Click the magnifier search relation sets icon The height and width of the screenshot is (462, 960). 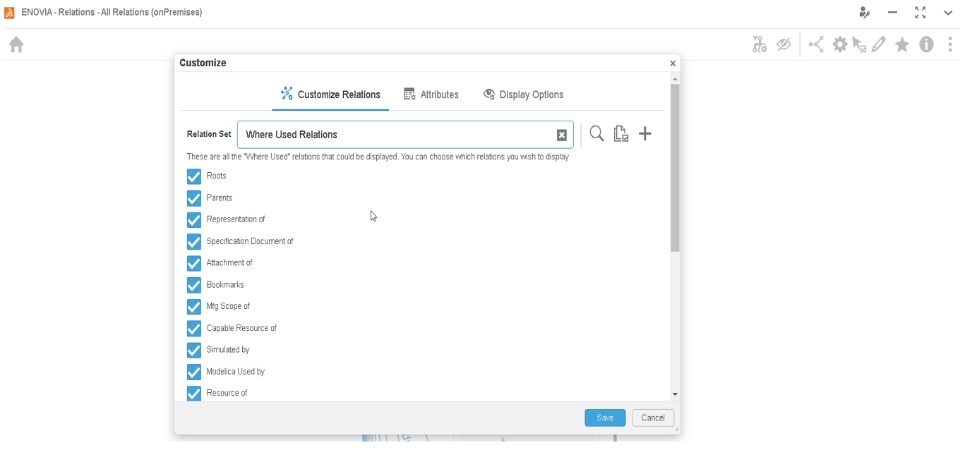(x=596, y=134)
